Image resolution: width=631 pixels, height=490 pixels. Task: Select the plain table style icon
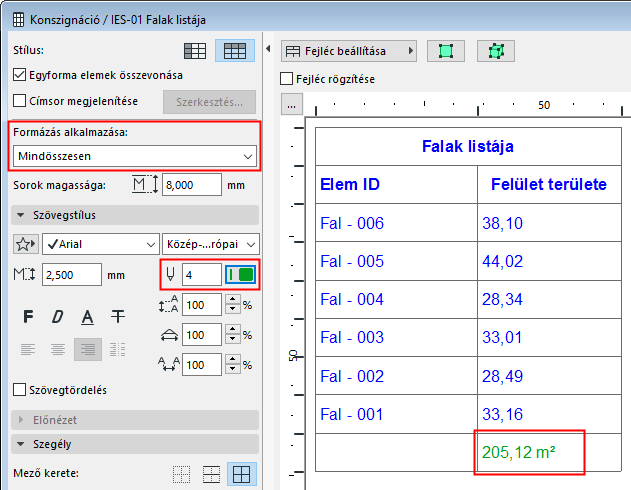pos(195,51)
